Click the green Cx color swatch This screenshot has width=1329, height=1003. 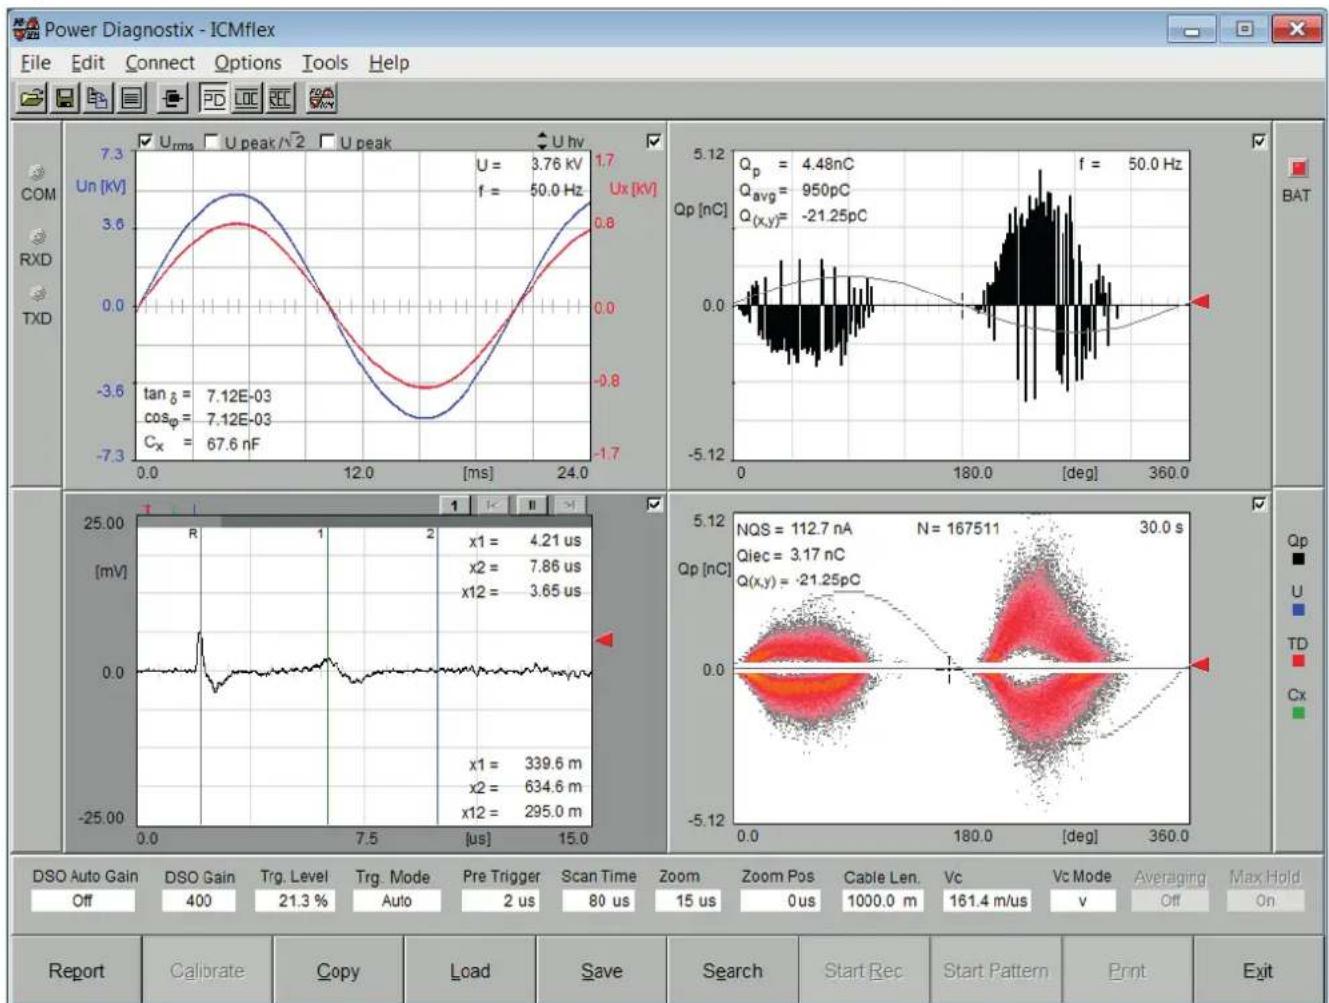(1297, 712)
